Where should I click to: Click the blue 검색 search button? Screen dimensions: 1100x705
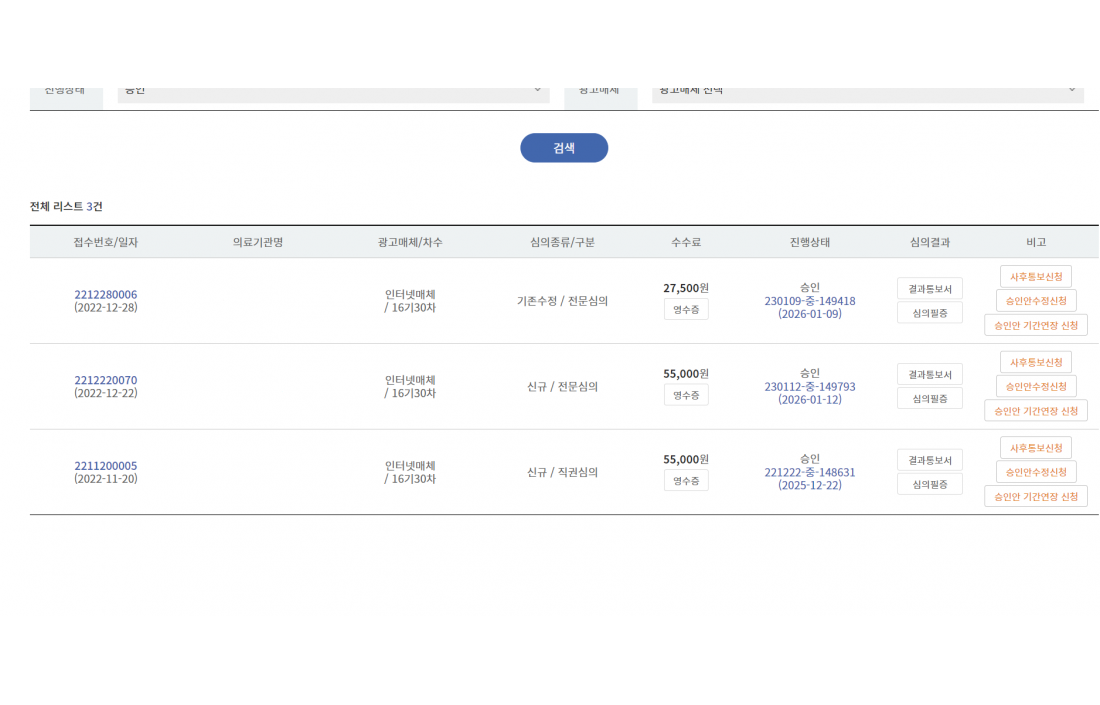(564, 148)
